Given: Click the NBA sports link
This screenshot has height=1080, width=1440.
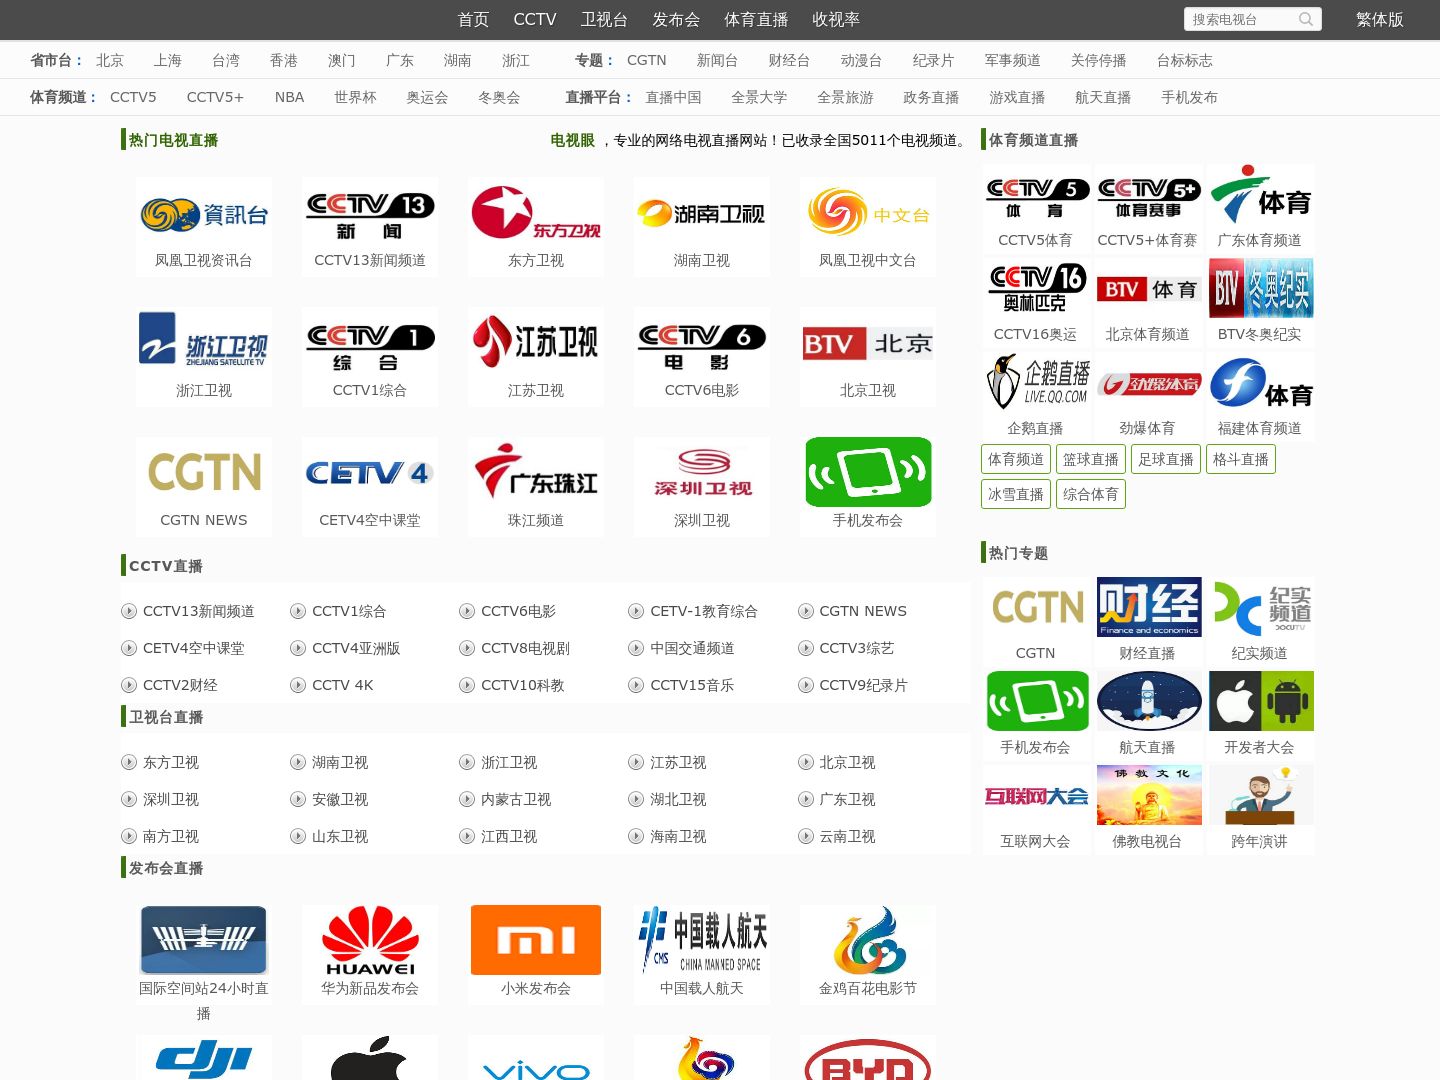Looking at the screenshot, I should 289,97.
